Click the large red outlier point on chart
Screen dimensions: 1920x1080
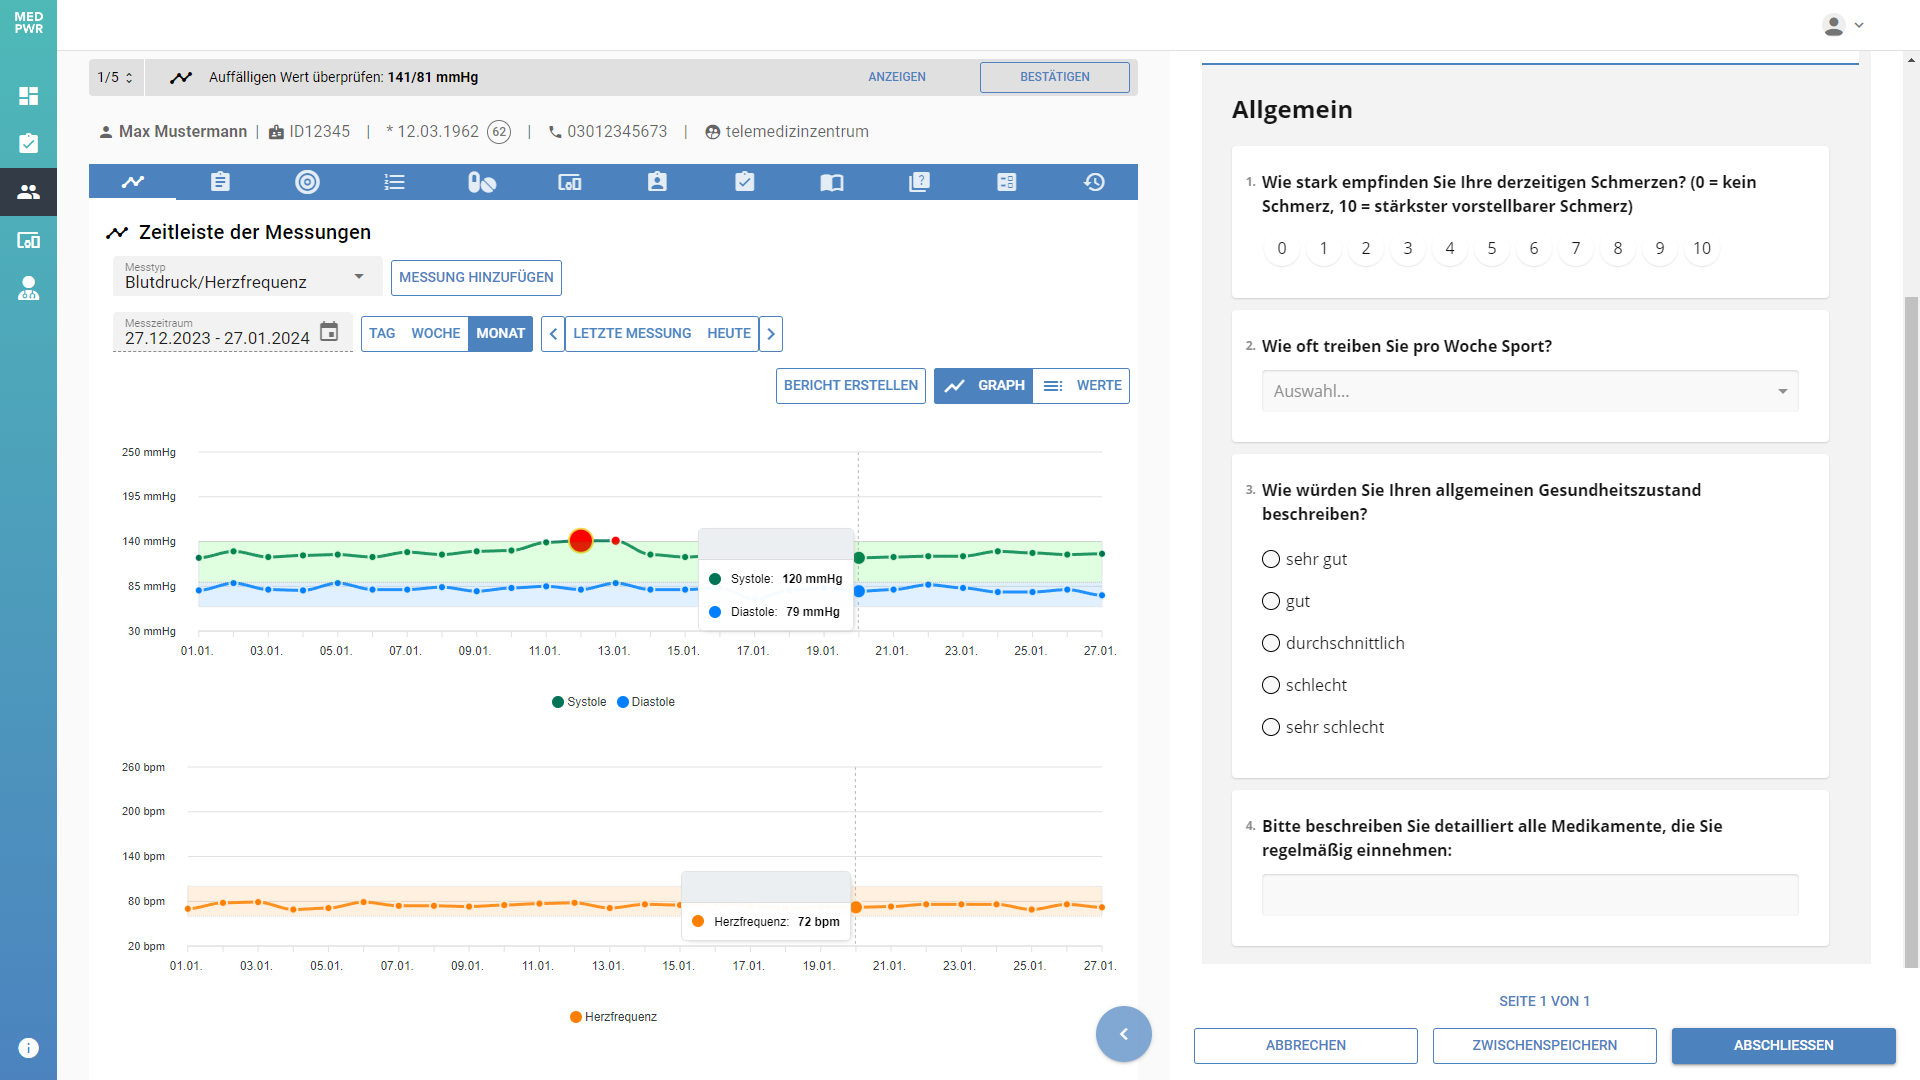(581, 541)
